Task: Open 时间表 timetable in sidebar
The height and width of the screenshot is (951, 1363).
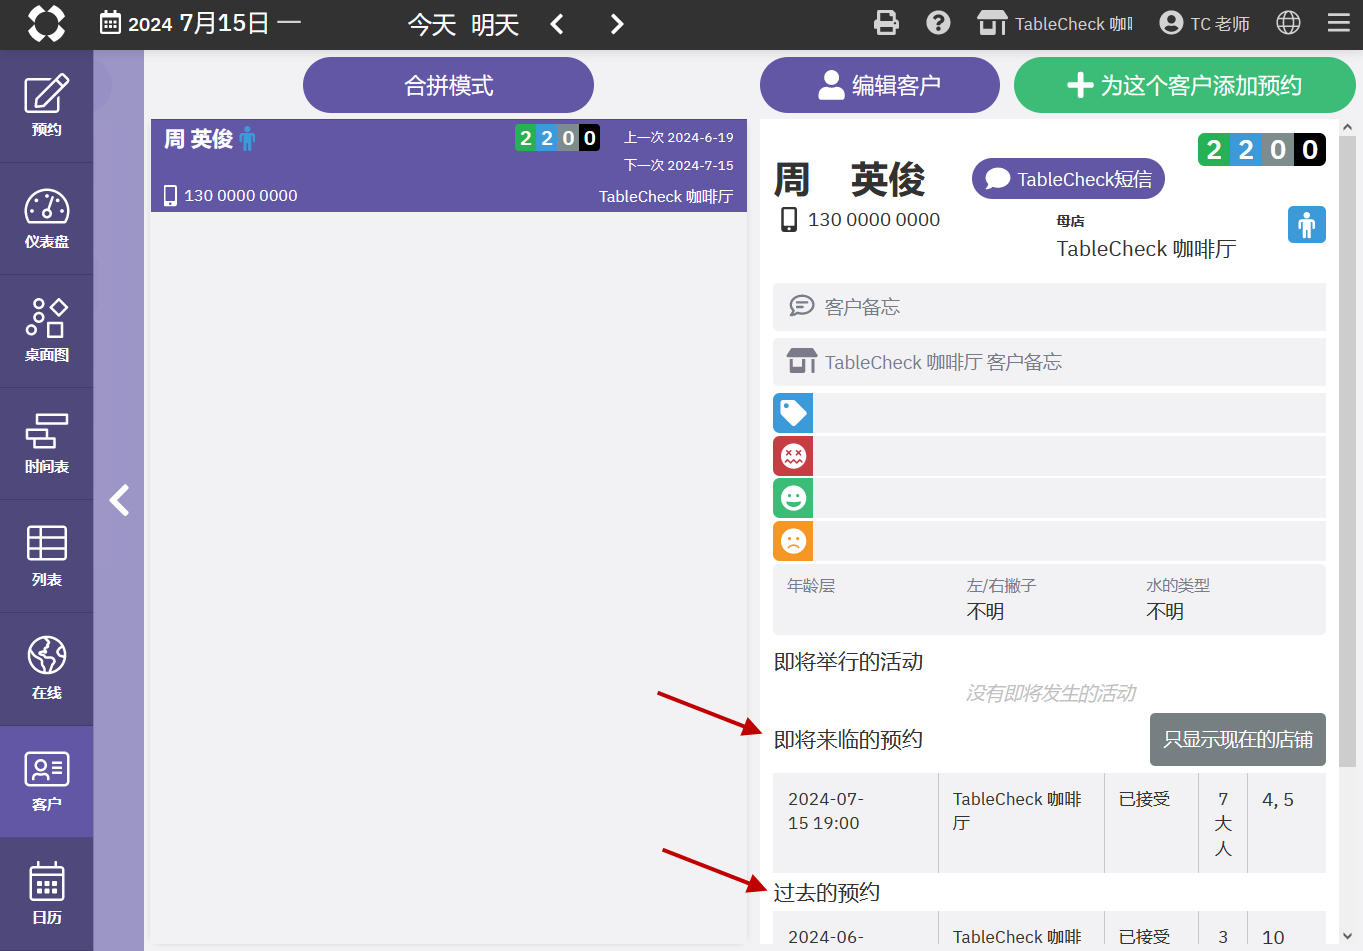Action: (46, 444)
